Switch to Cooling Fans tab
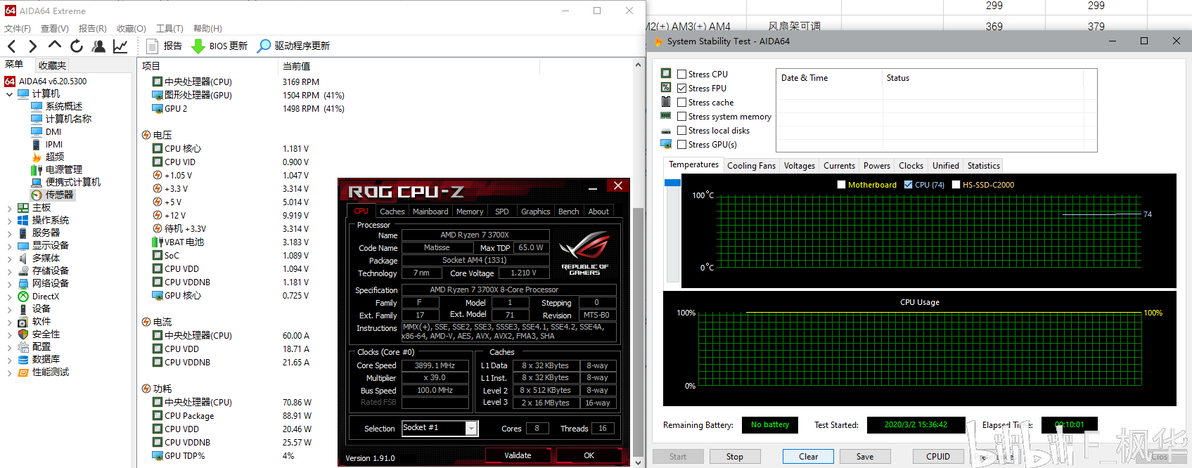 coord(751,166)
